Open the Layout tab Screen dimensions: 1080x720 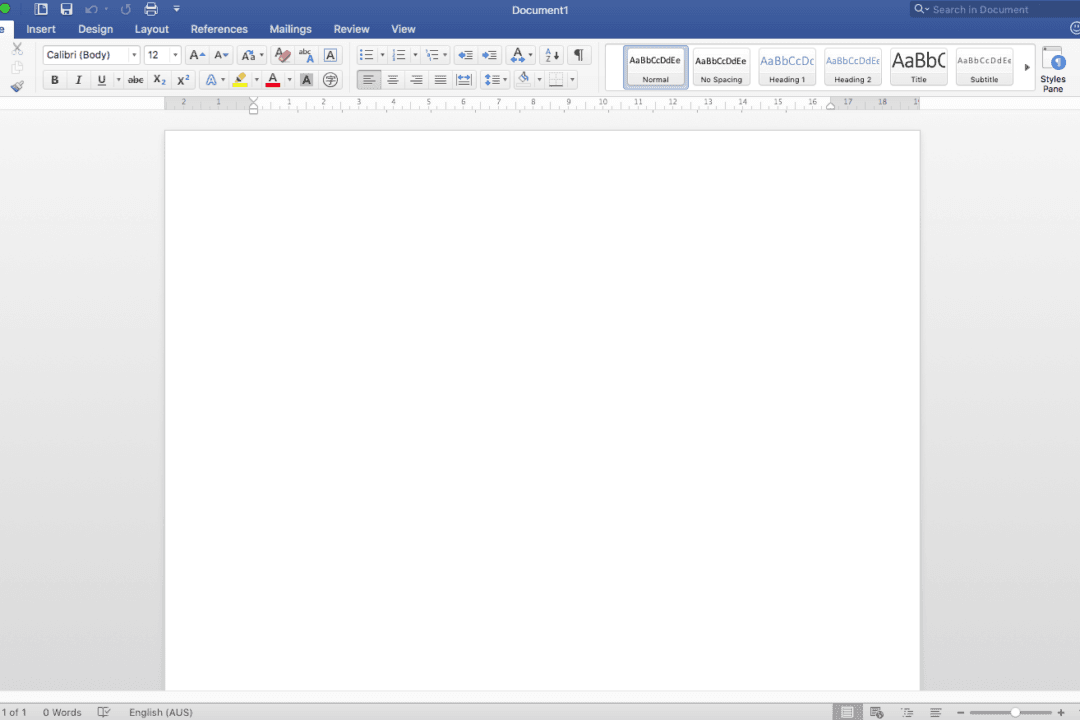[x=152, y=29]
